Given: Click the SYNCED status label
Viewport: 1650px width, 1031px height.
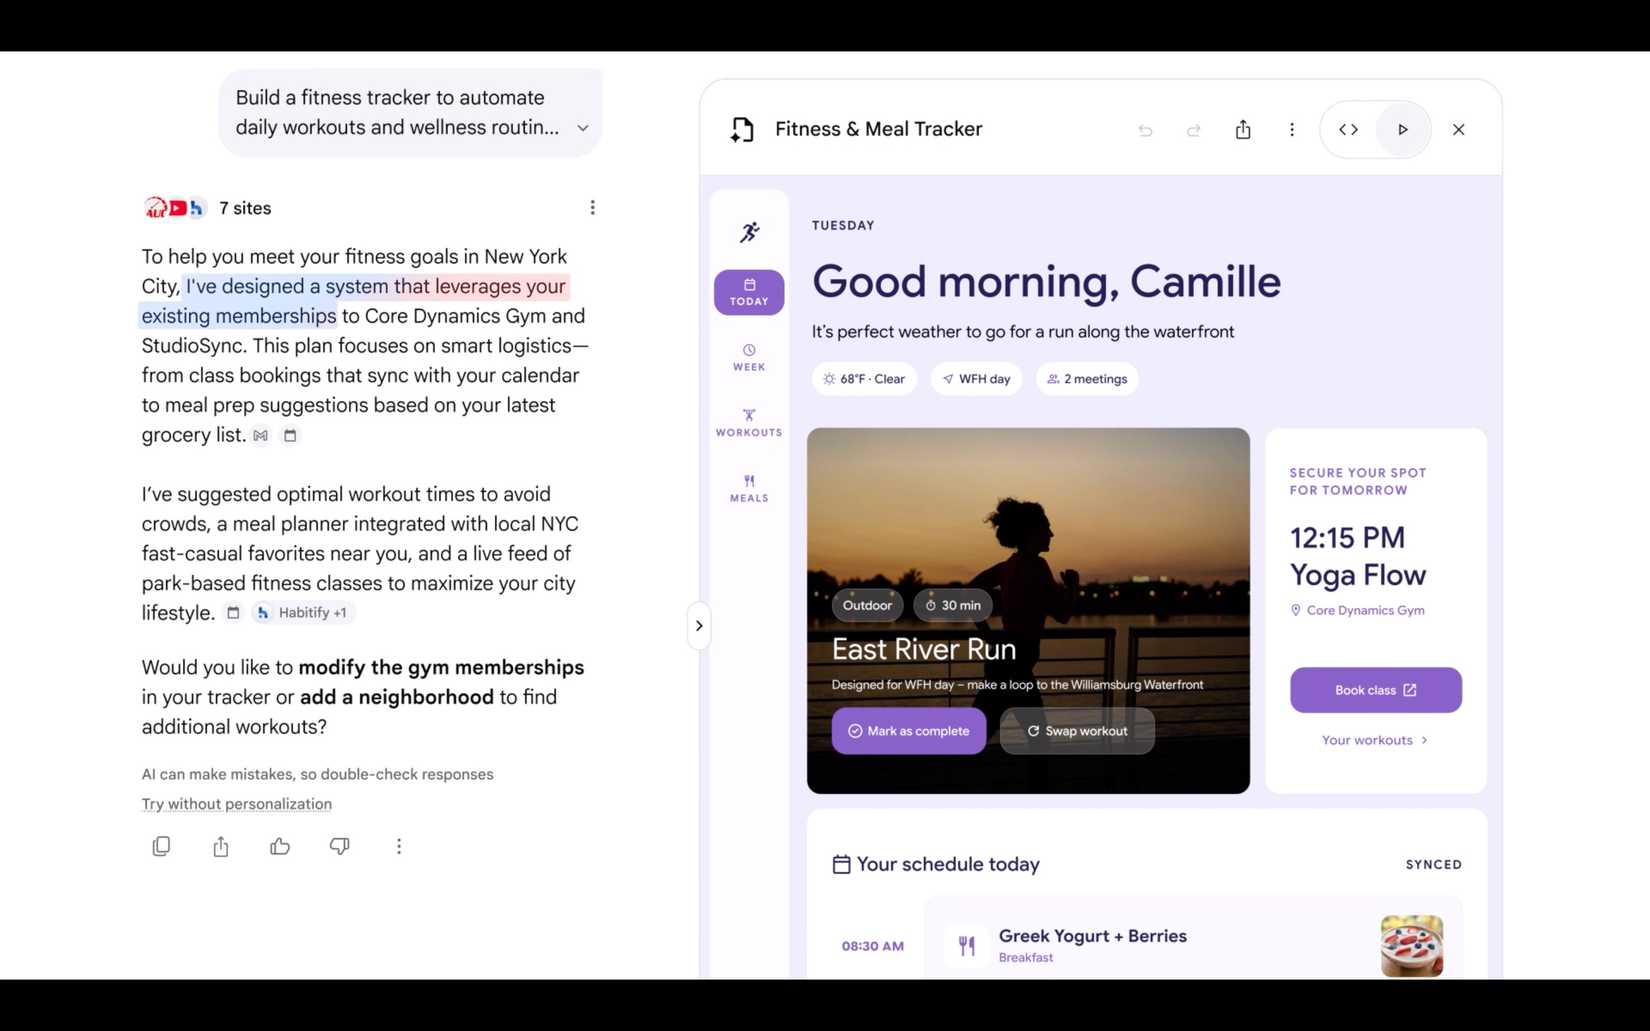Looking at the screenshot, I should pyautogui.click(x=1433, y=864).
